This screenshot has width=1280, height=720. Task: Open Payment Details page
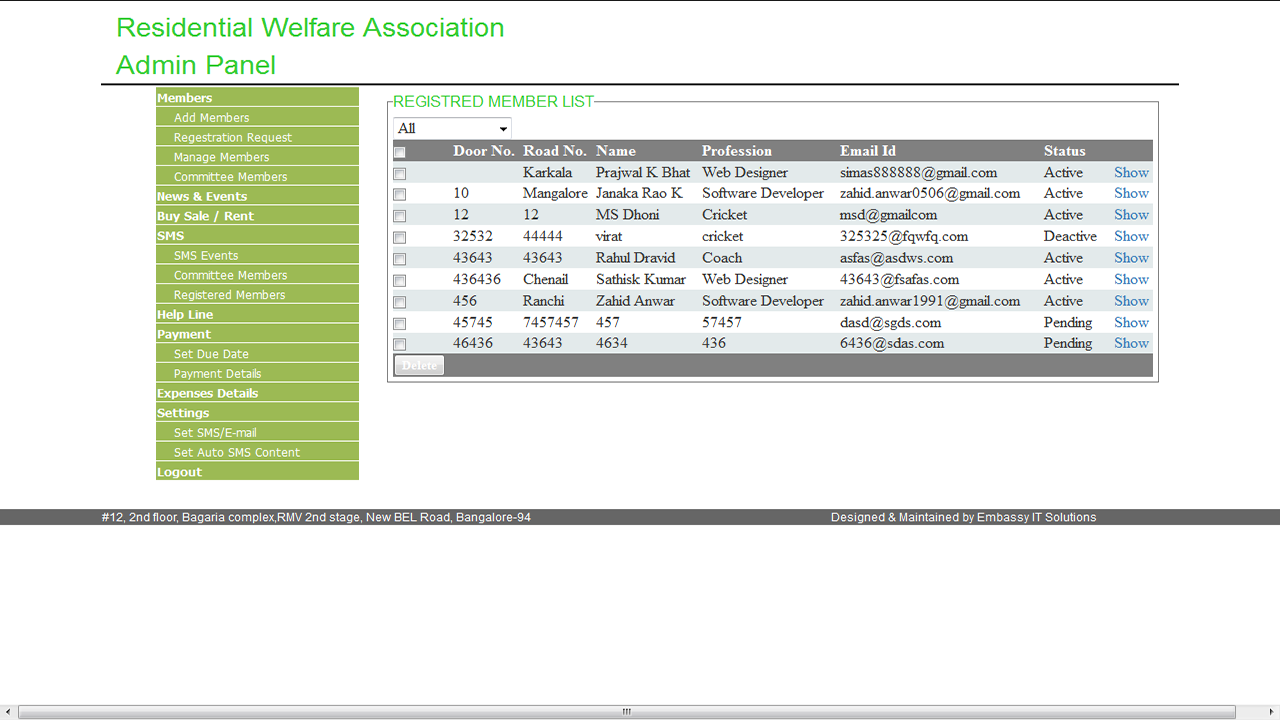point(257,373)
